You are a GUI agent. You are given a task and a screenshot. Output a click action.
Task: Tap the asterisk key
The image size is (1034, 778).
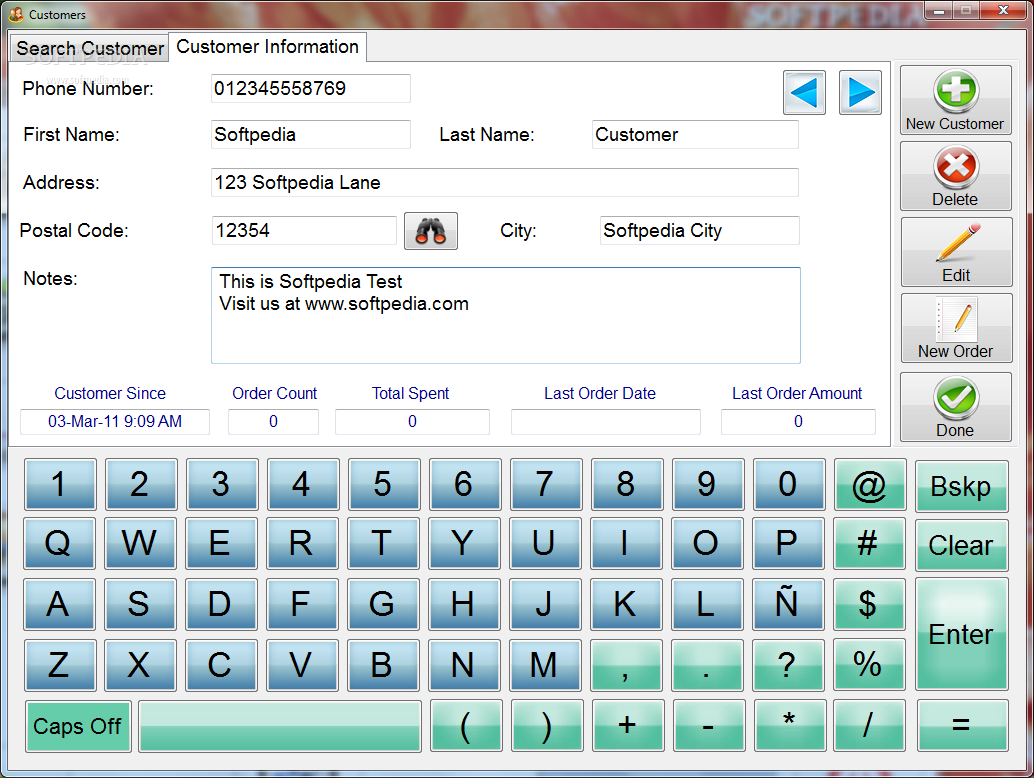790,726
